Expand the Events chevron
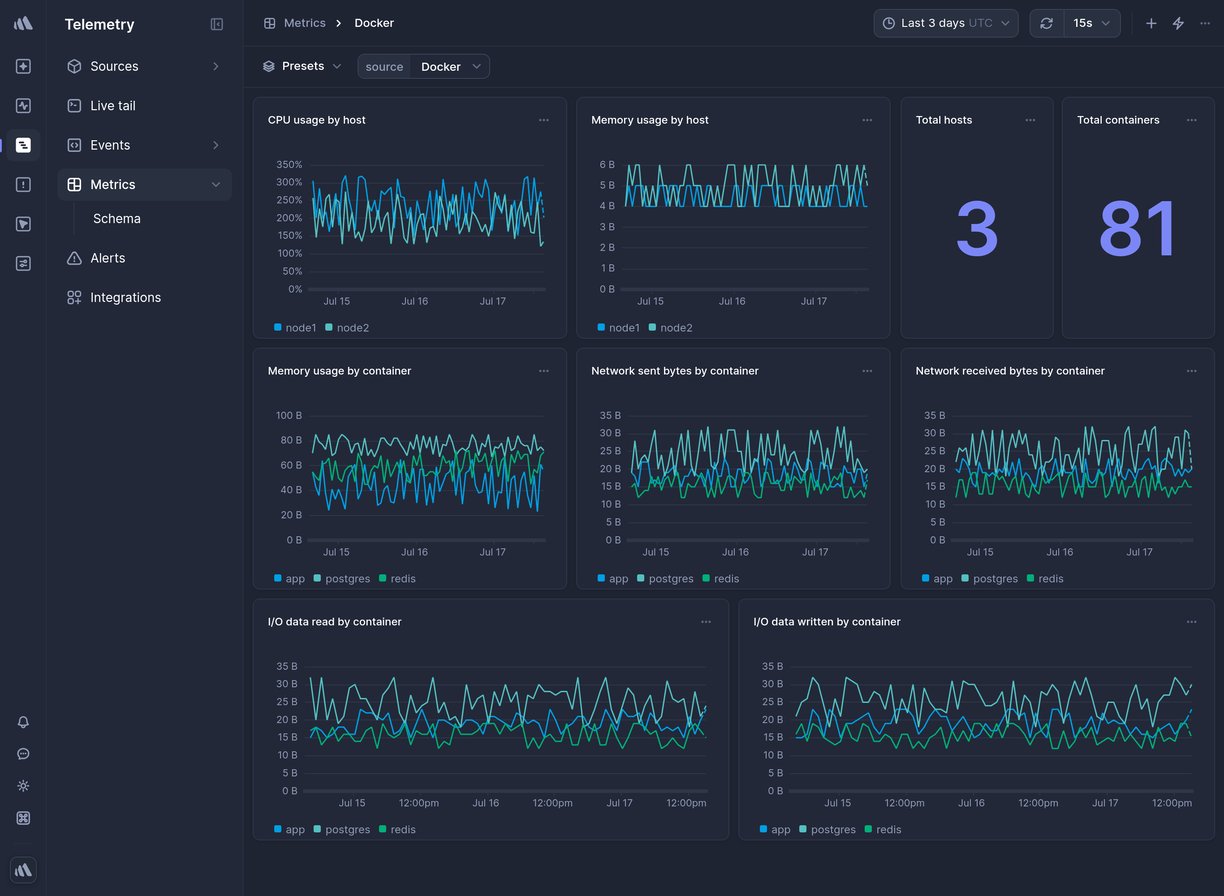Image resolution: width=1224 pixels, height=896 pixels. [x=216, y=145]
